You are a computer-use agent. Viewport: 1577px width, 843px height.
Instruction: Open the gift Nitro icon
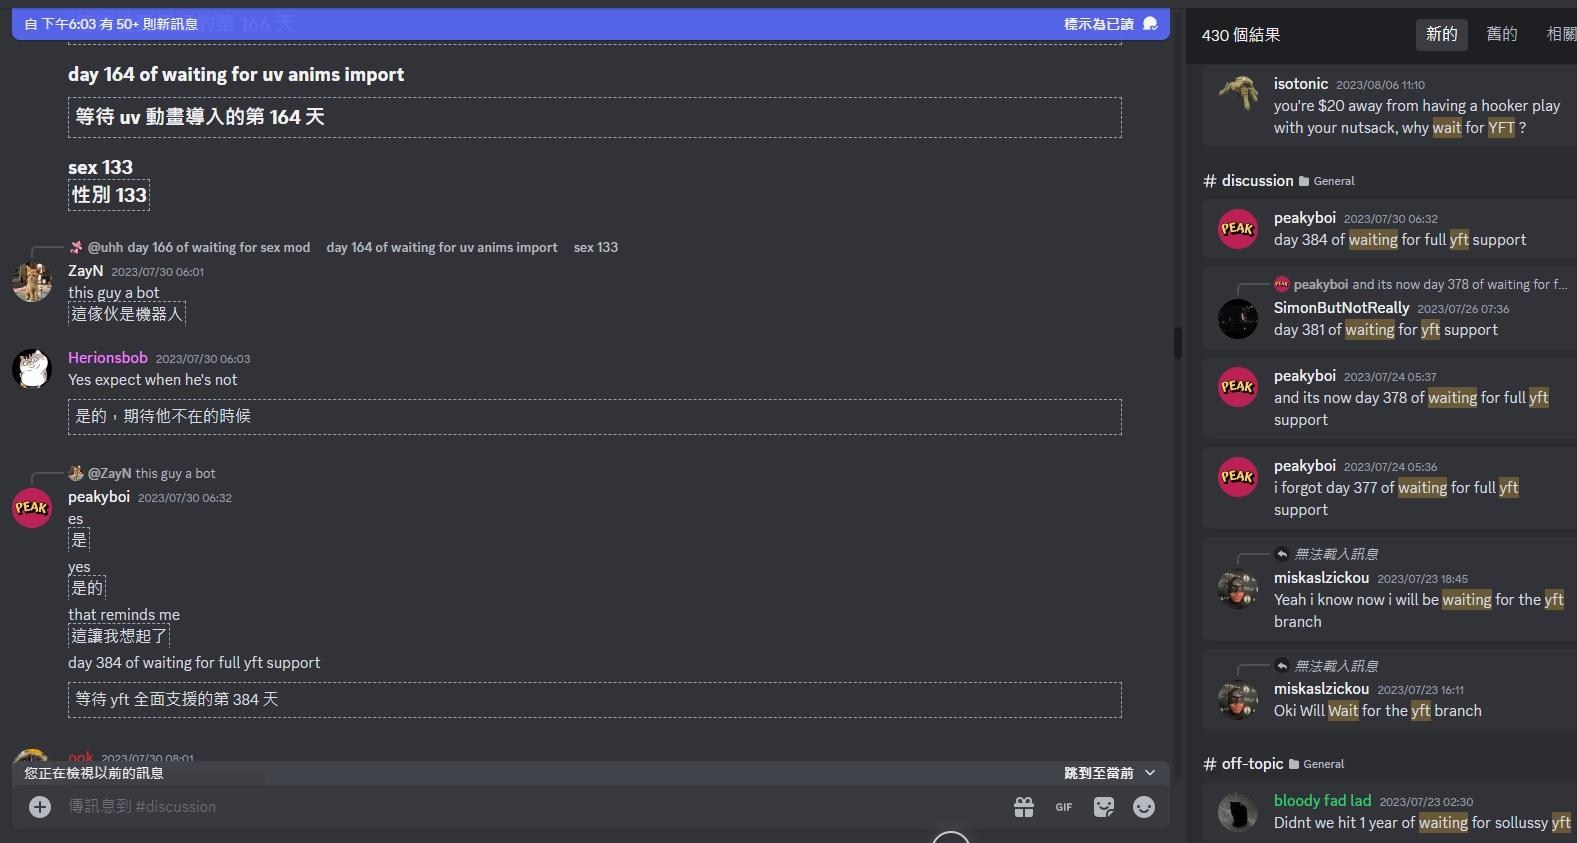[1023, 807]
